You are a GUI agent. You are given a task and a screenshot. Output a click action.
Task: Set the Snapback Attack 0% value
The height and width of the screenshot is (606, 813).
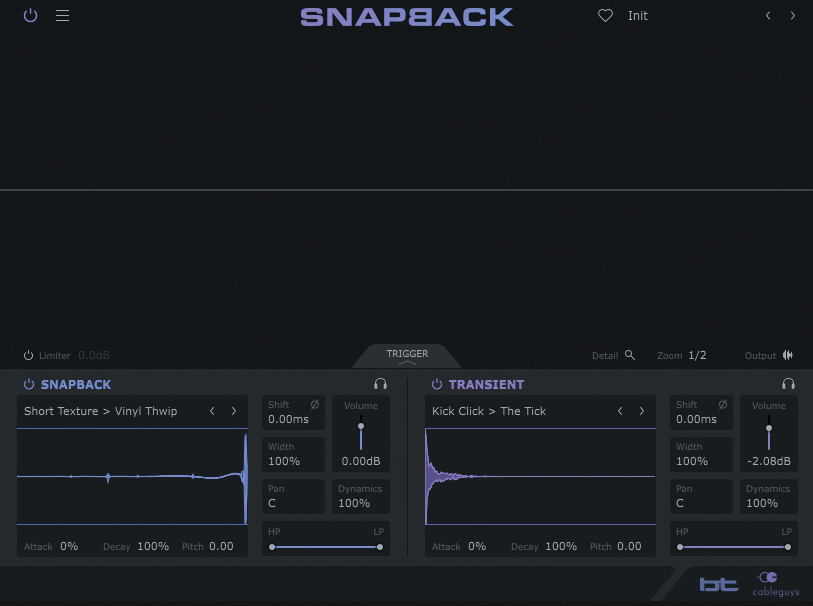69,546
